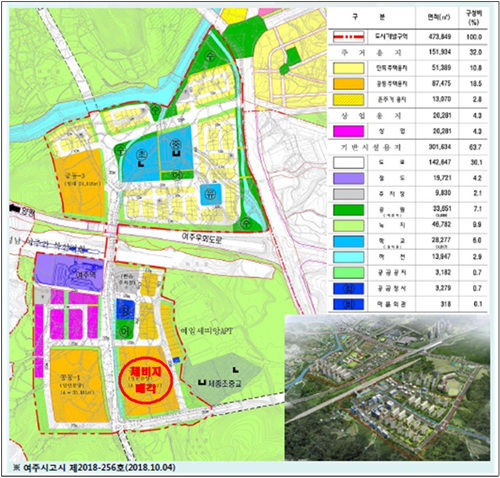This screenshot has height=478, width=500.
Task: Click the red dashed boundary legend symbol
Action: [348, 37]
